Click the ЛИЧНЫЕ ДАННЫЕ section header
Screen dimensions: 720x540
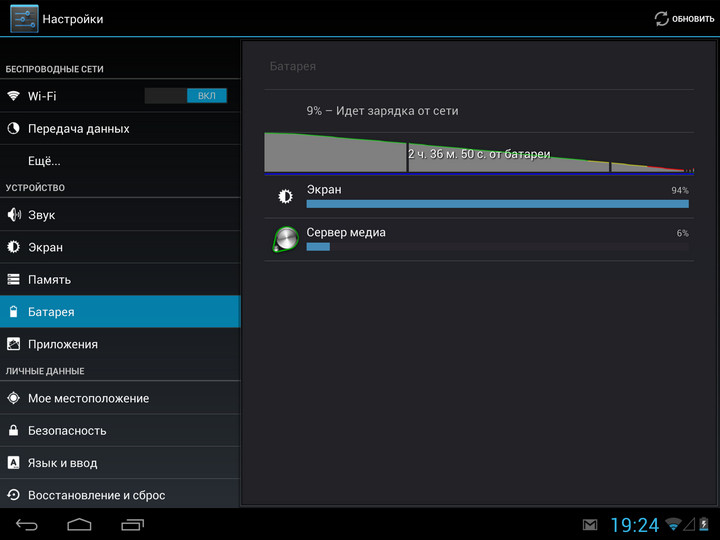(45, 371)
